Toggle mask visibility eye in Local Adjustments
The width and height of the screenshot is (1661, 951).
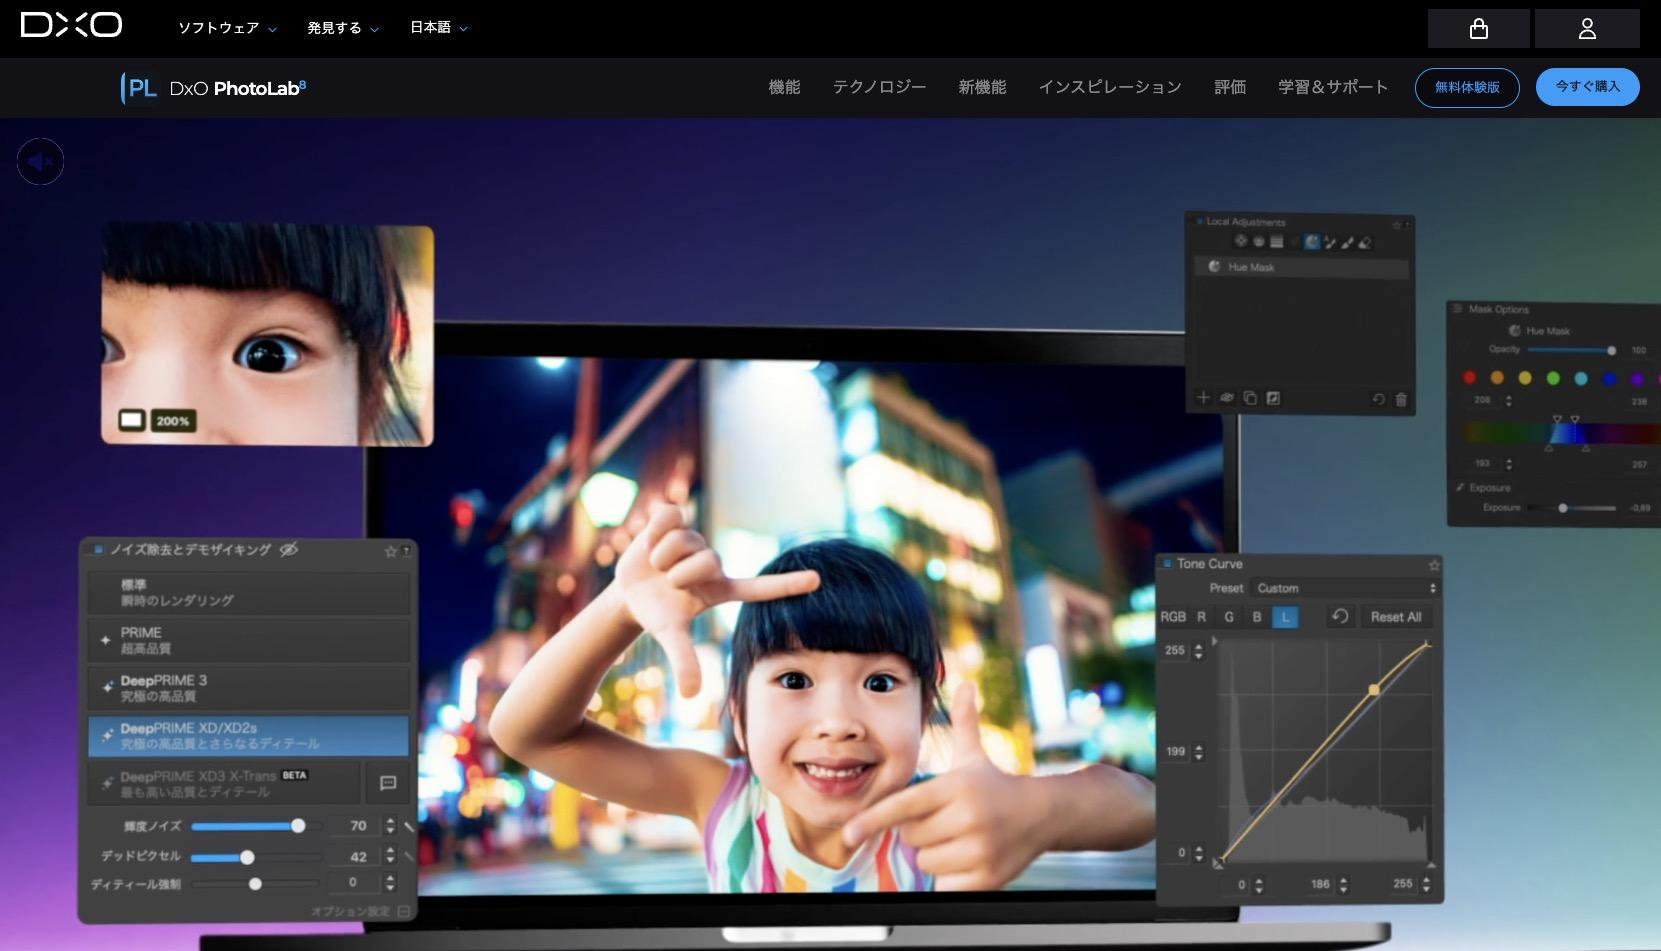pyautogui.click(x=1227, y=398)
